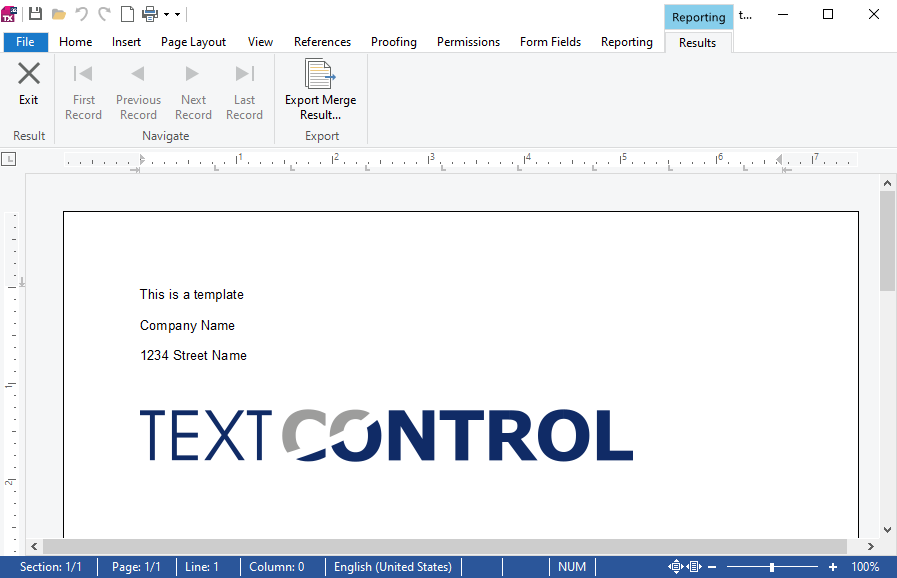
Task: Click 'Section: 1/1' in status bar
Action: pyautogui.click(x=50, y=567)
